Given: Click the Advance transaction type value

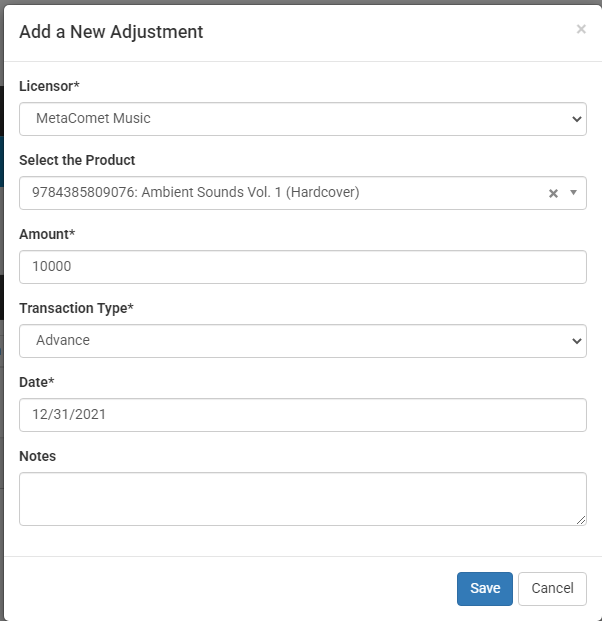Looking at the screenshot, I should (x=63, y=341).
